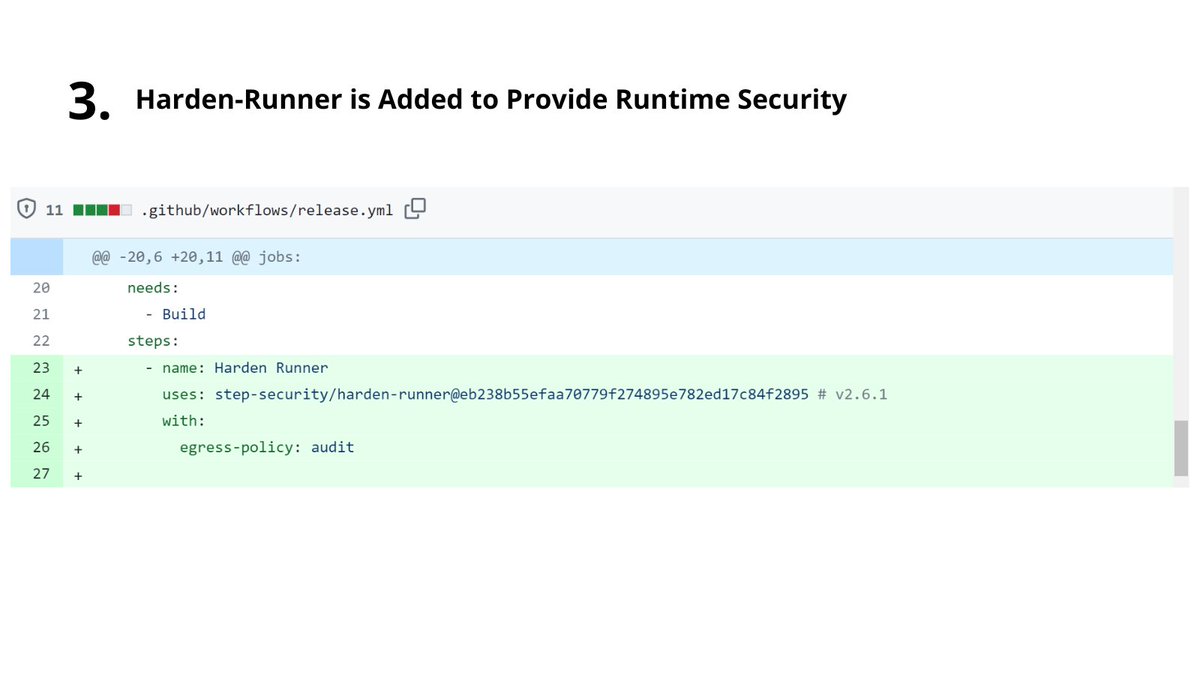This screenshot has height=675, width=1200.
Task: Select added line number 24
Action: click(x=41, y=394)
